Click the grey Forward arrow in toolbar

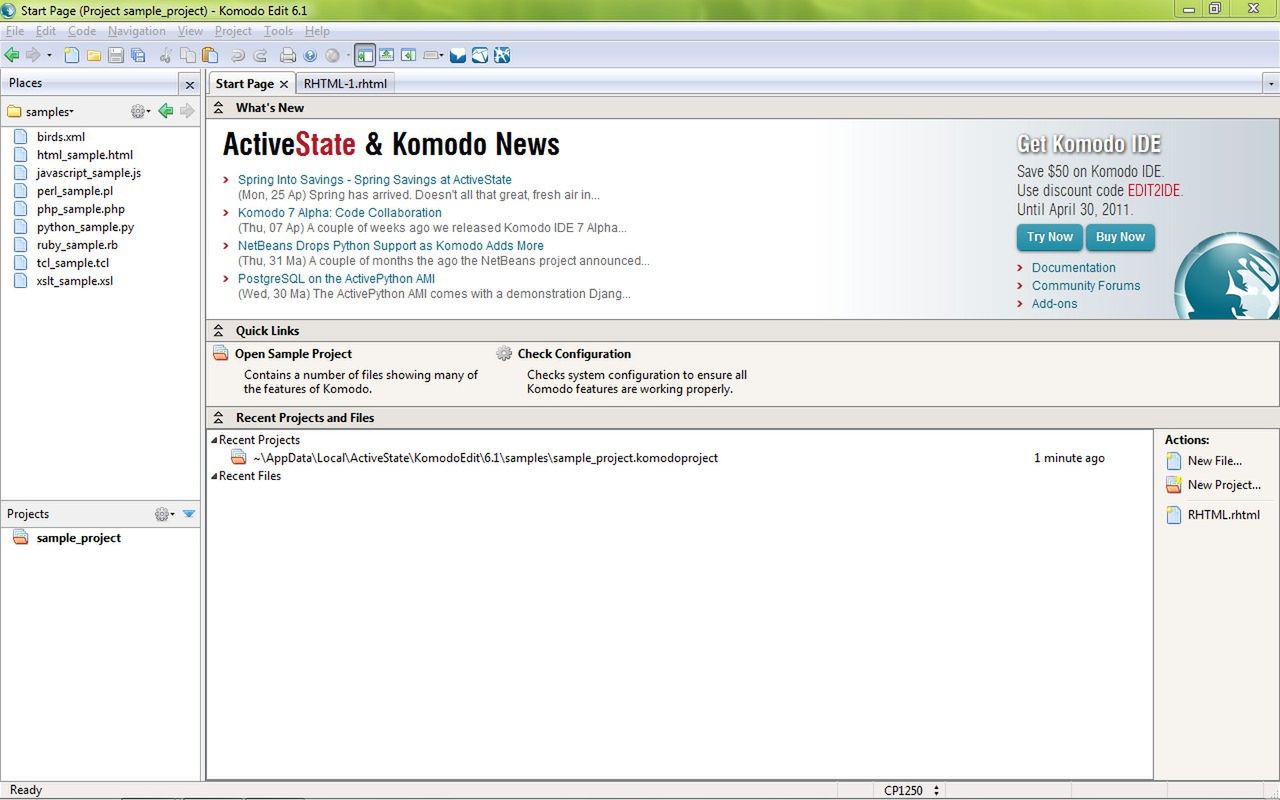coord(33,55)
